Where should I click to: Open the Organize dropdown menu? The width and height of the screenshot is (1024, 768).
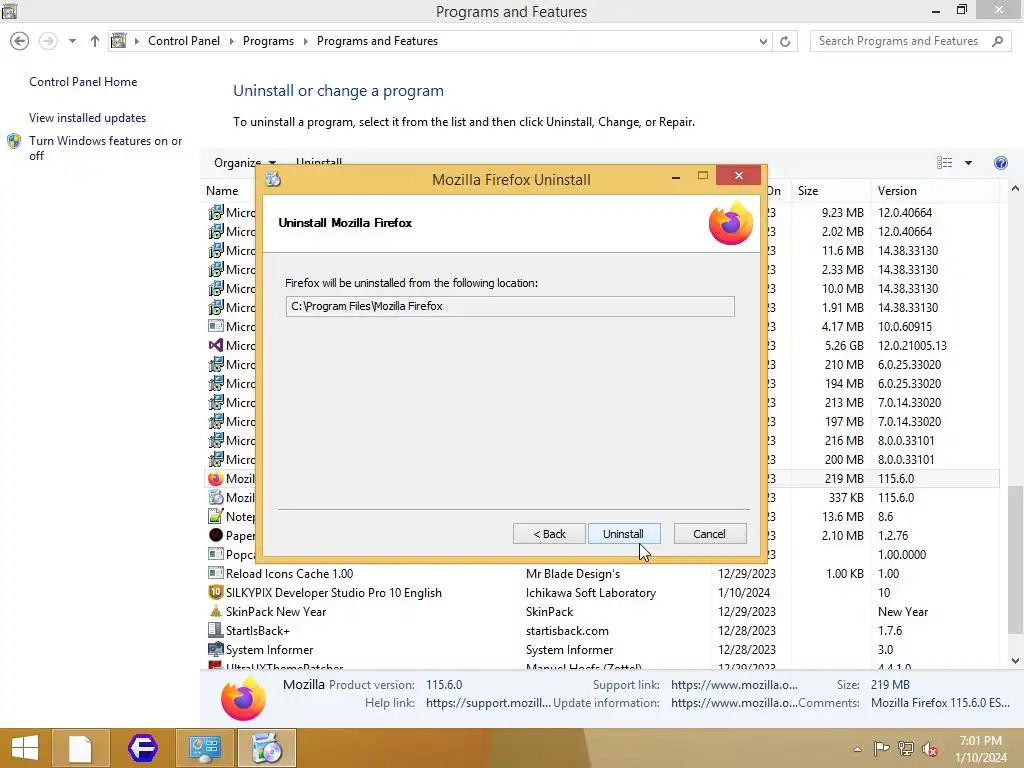(245, 163)
